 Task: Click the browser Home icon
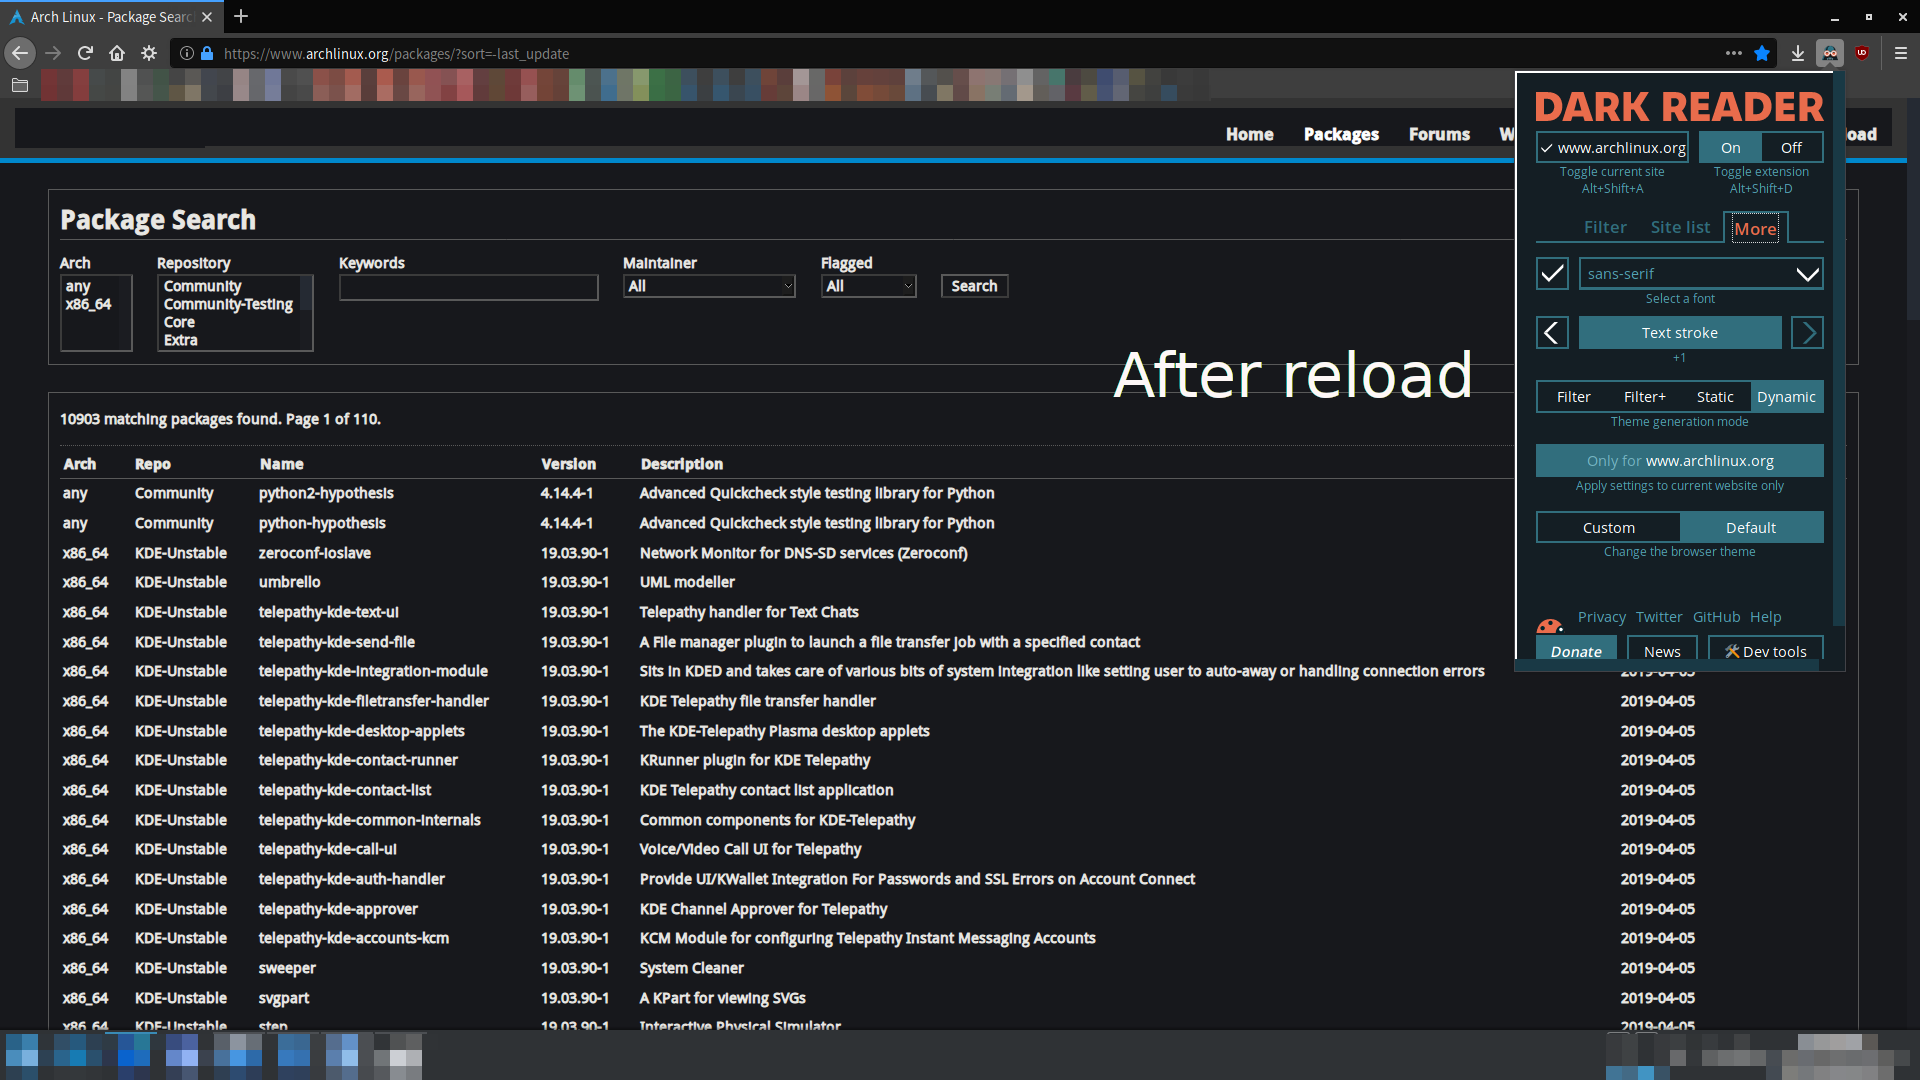pos(117,53)
